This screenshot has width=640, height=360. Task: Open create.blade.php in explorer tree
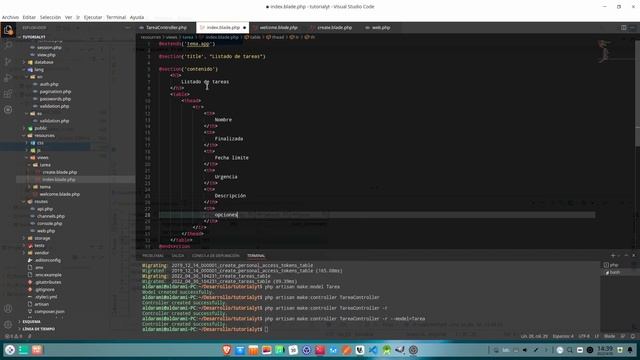pos(60,172)
